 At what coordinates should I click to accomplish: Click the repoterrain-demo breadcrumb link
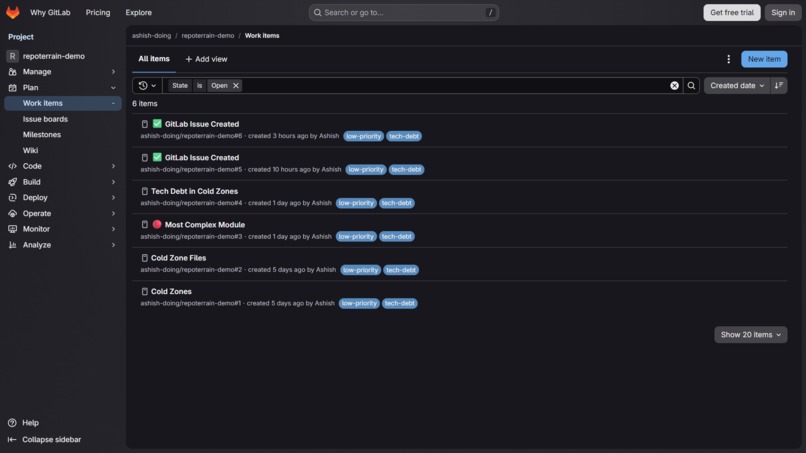point(208,35)
